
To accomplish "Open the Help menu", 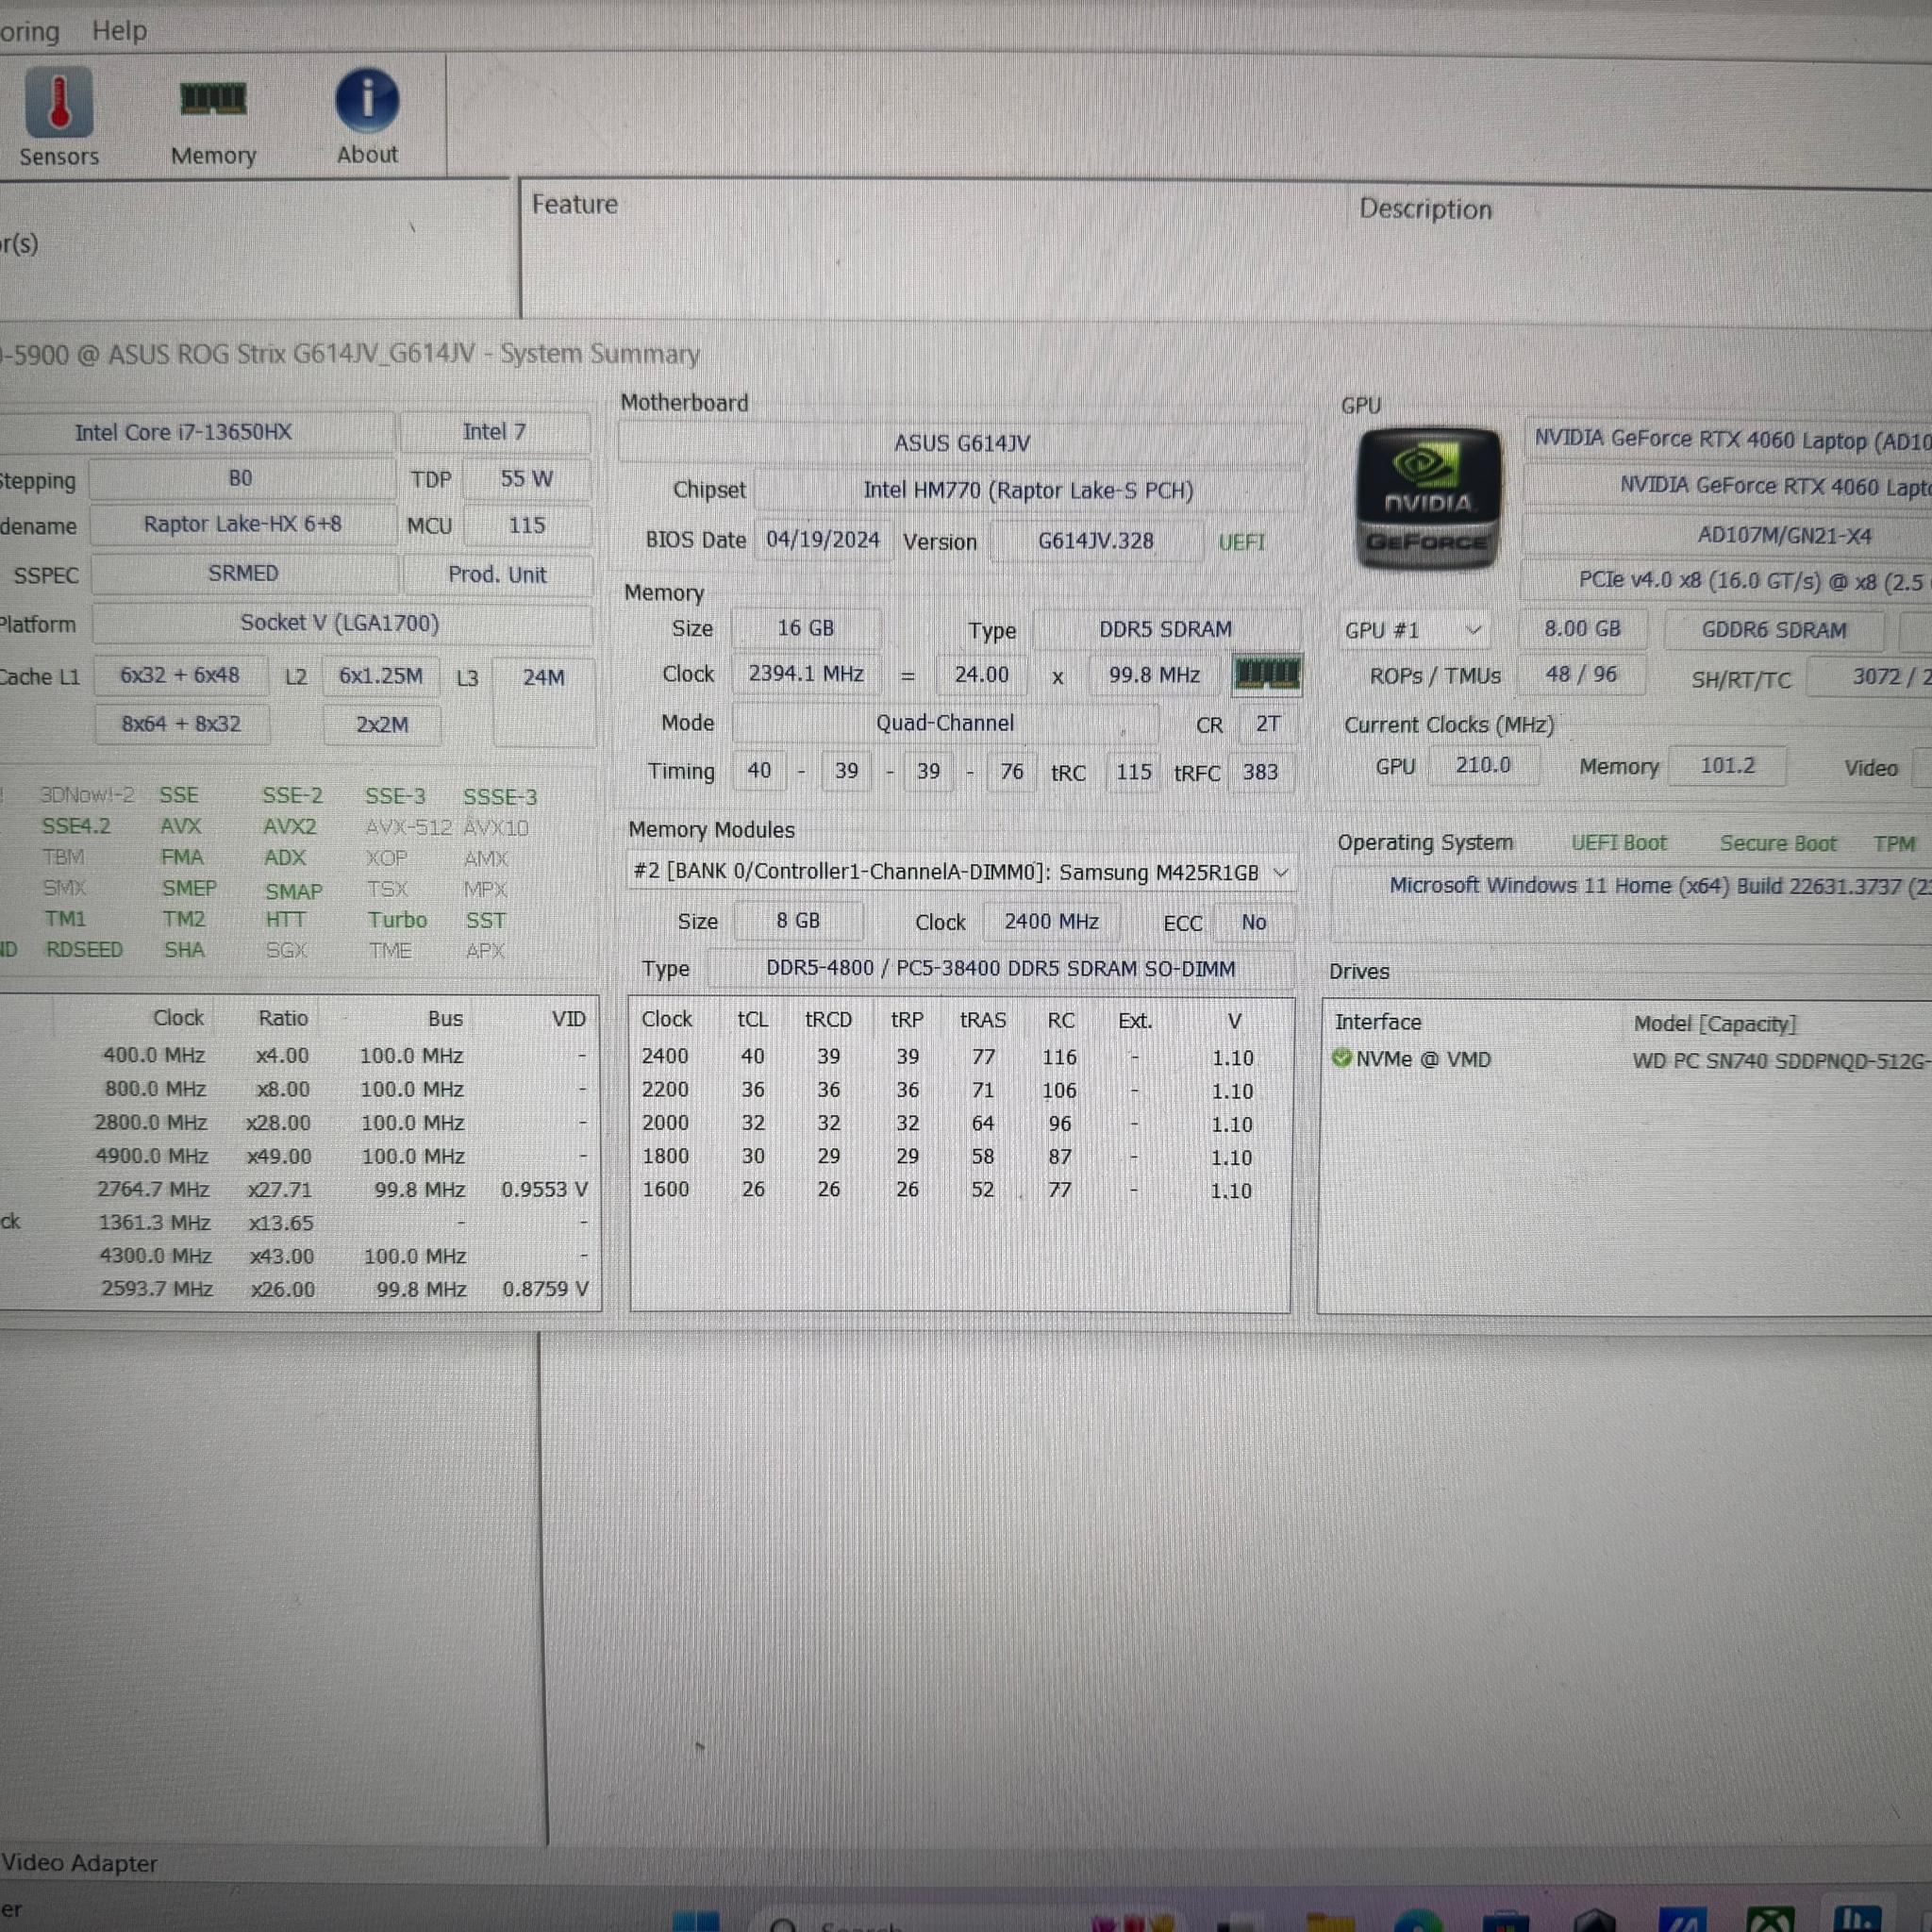I will coord(119,31).
